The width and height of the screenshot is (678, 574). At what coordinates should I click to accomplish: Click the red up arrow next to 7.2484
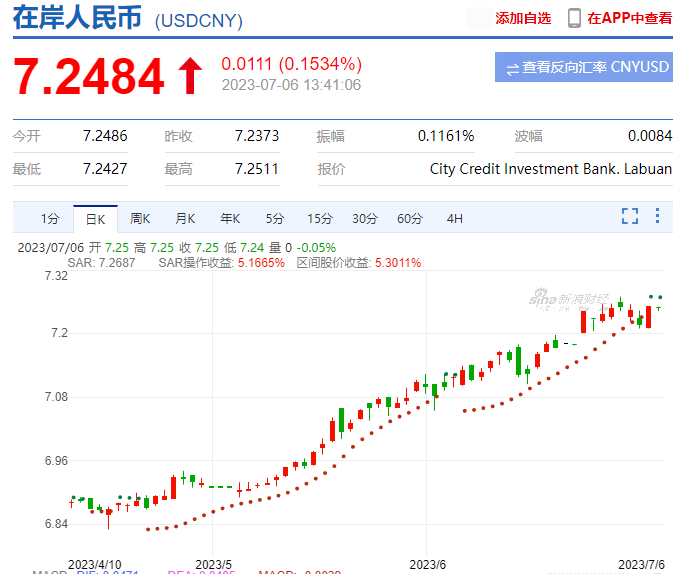[x=190, y=77]
